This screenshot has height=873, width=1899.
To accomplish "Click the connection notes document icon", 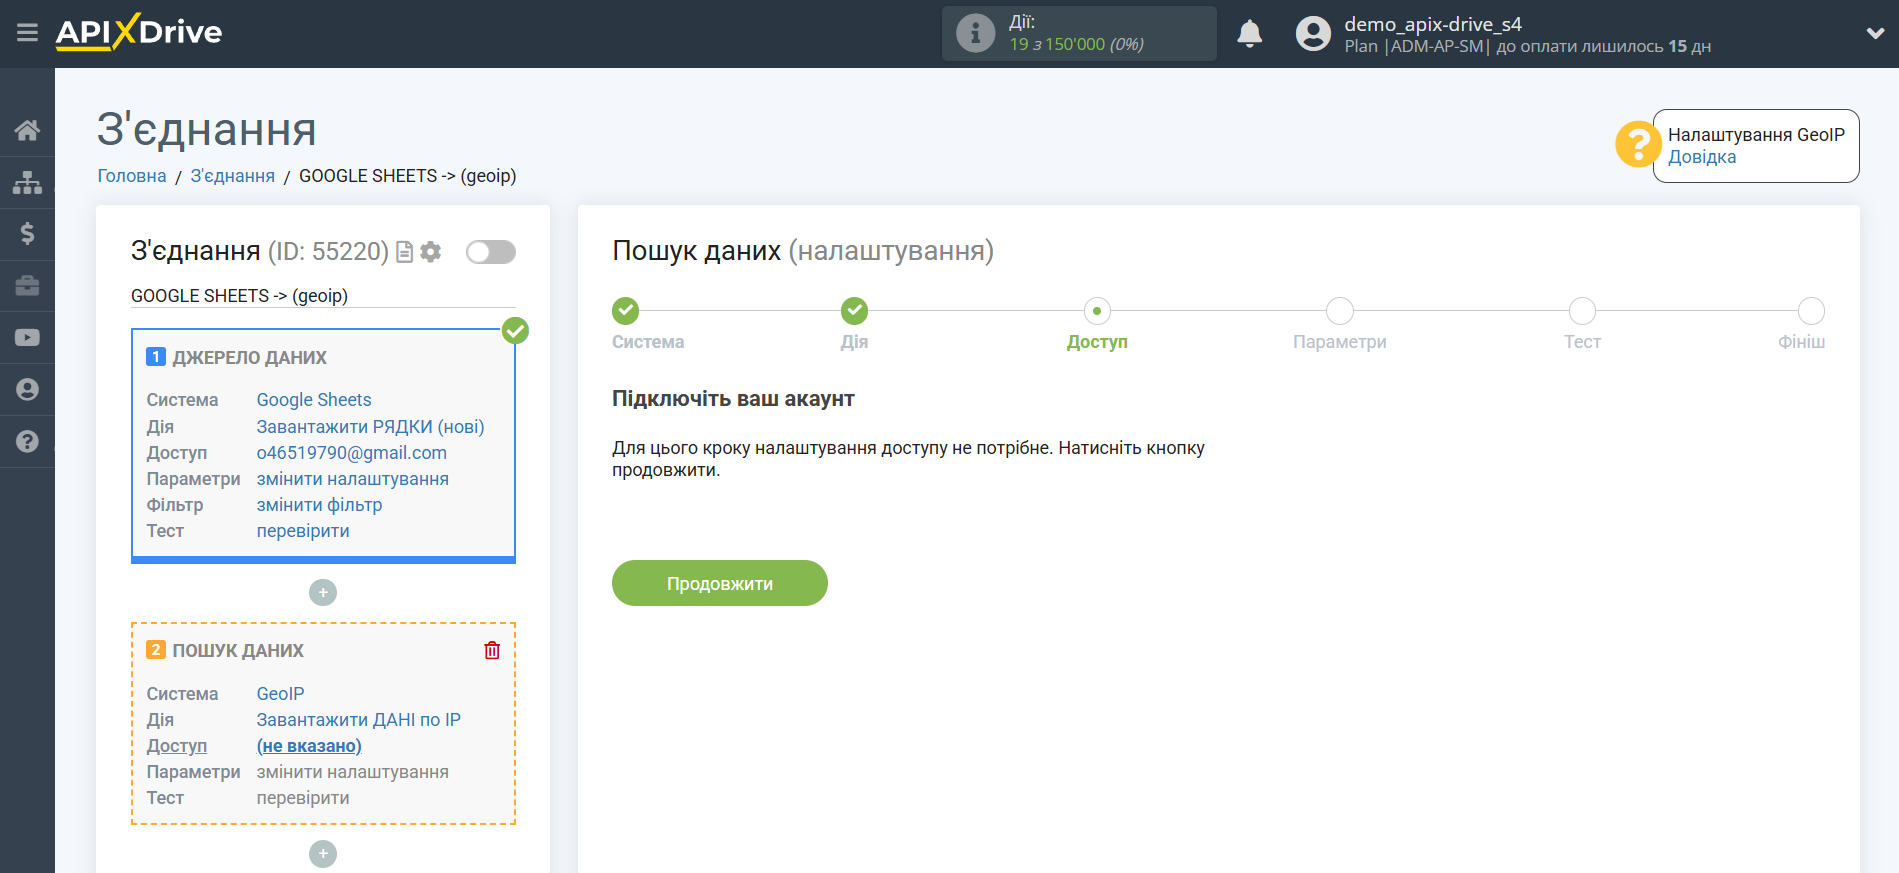I will pyautogui.click(x=404, y=252).
